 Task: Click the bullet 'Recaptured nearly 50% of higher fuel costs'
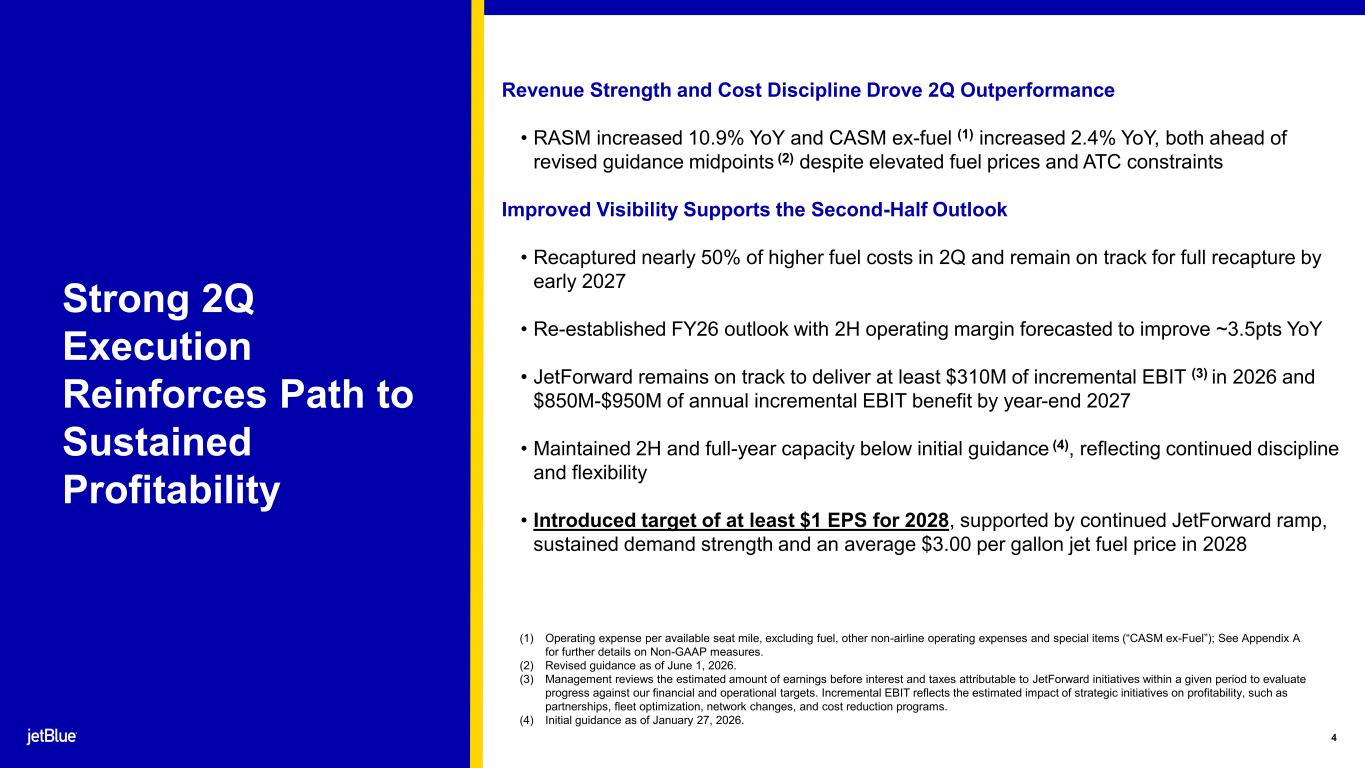(921, 270)
